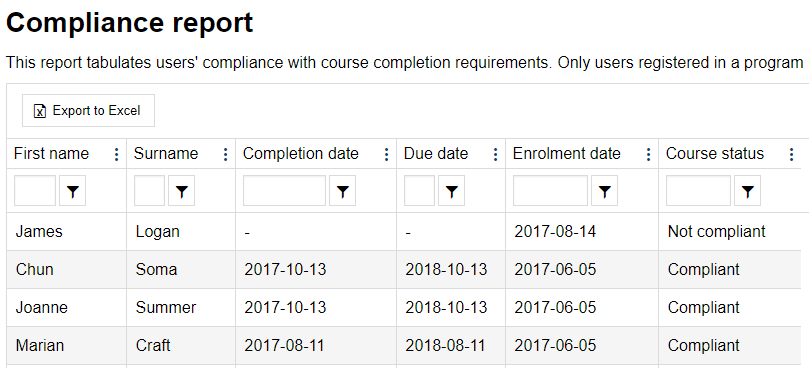Click the Surname filter funnel icon

point(182,191)
